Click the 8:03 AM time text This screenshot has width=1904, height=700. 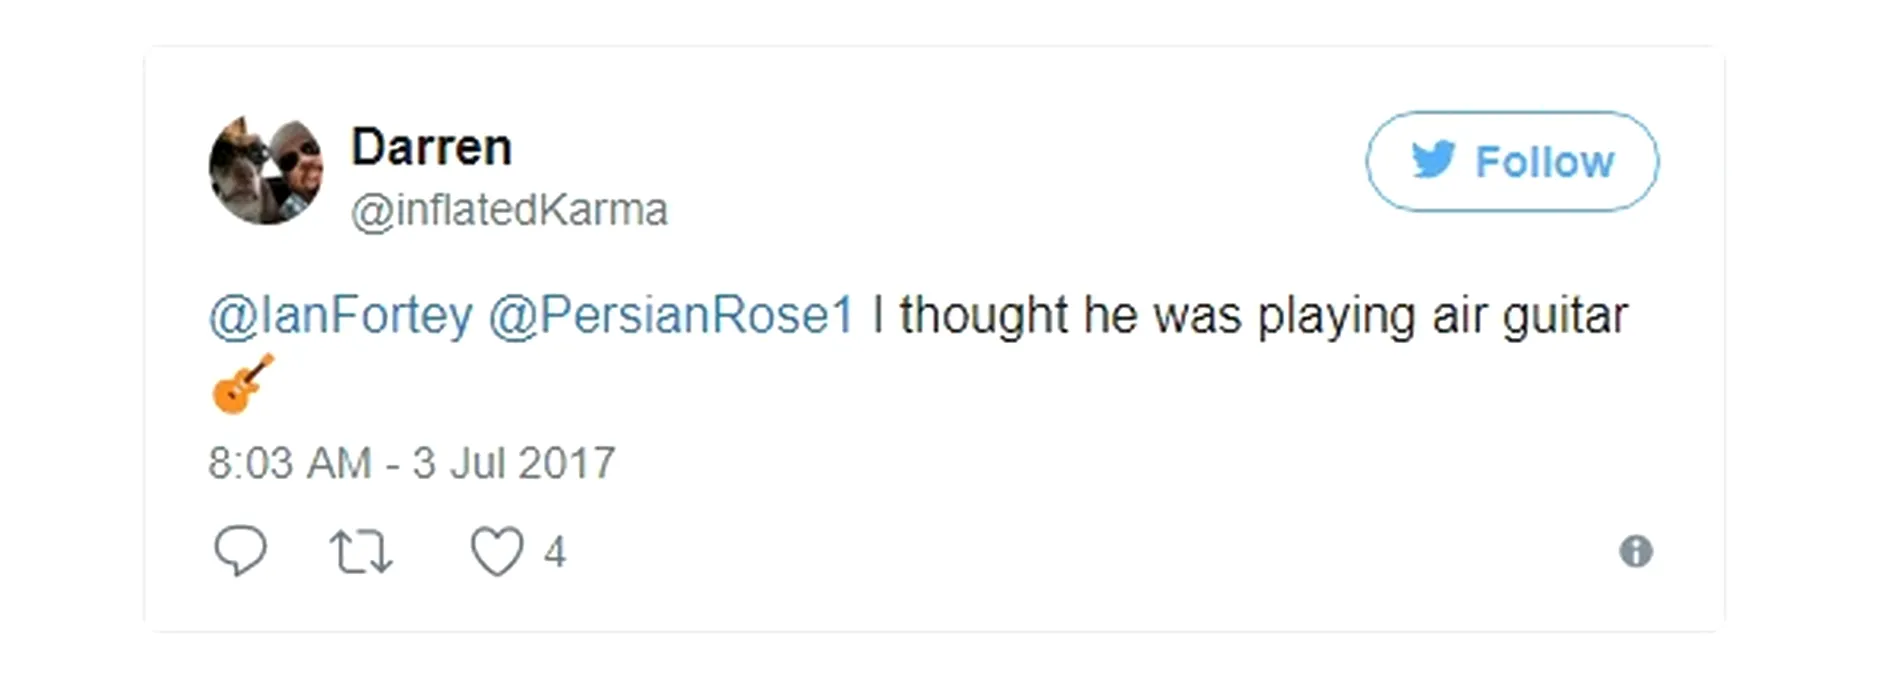[x=290, y=463]
